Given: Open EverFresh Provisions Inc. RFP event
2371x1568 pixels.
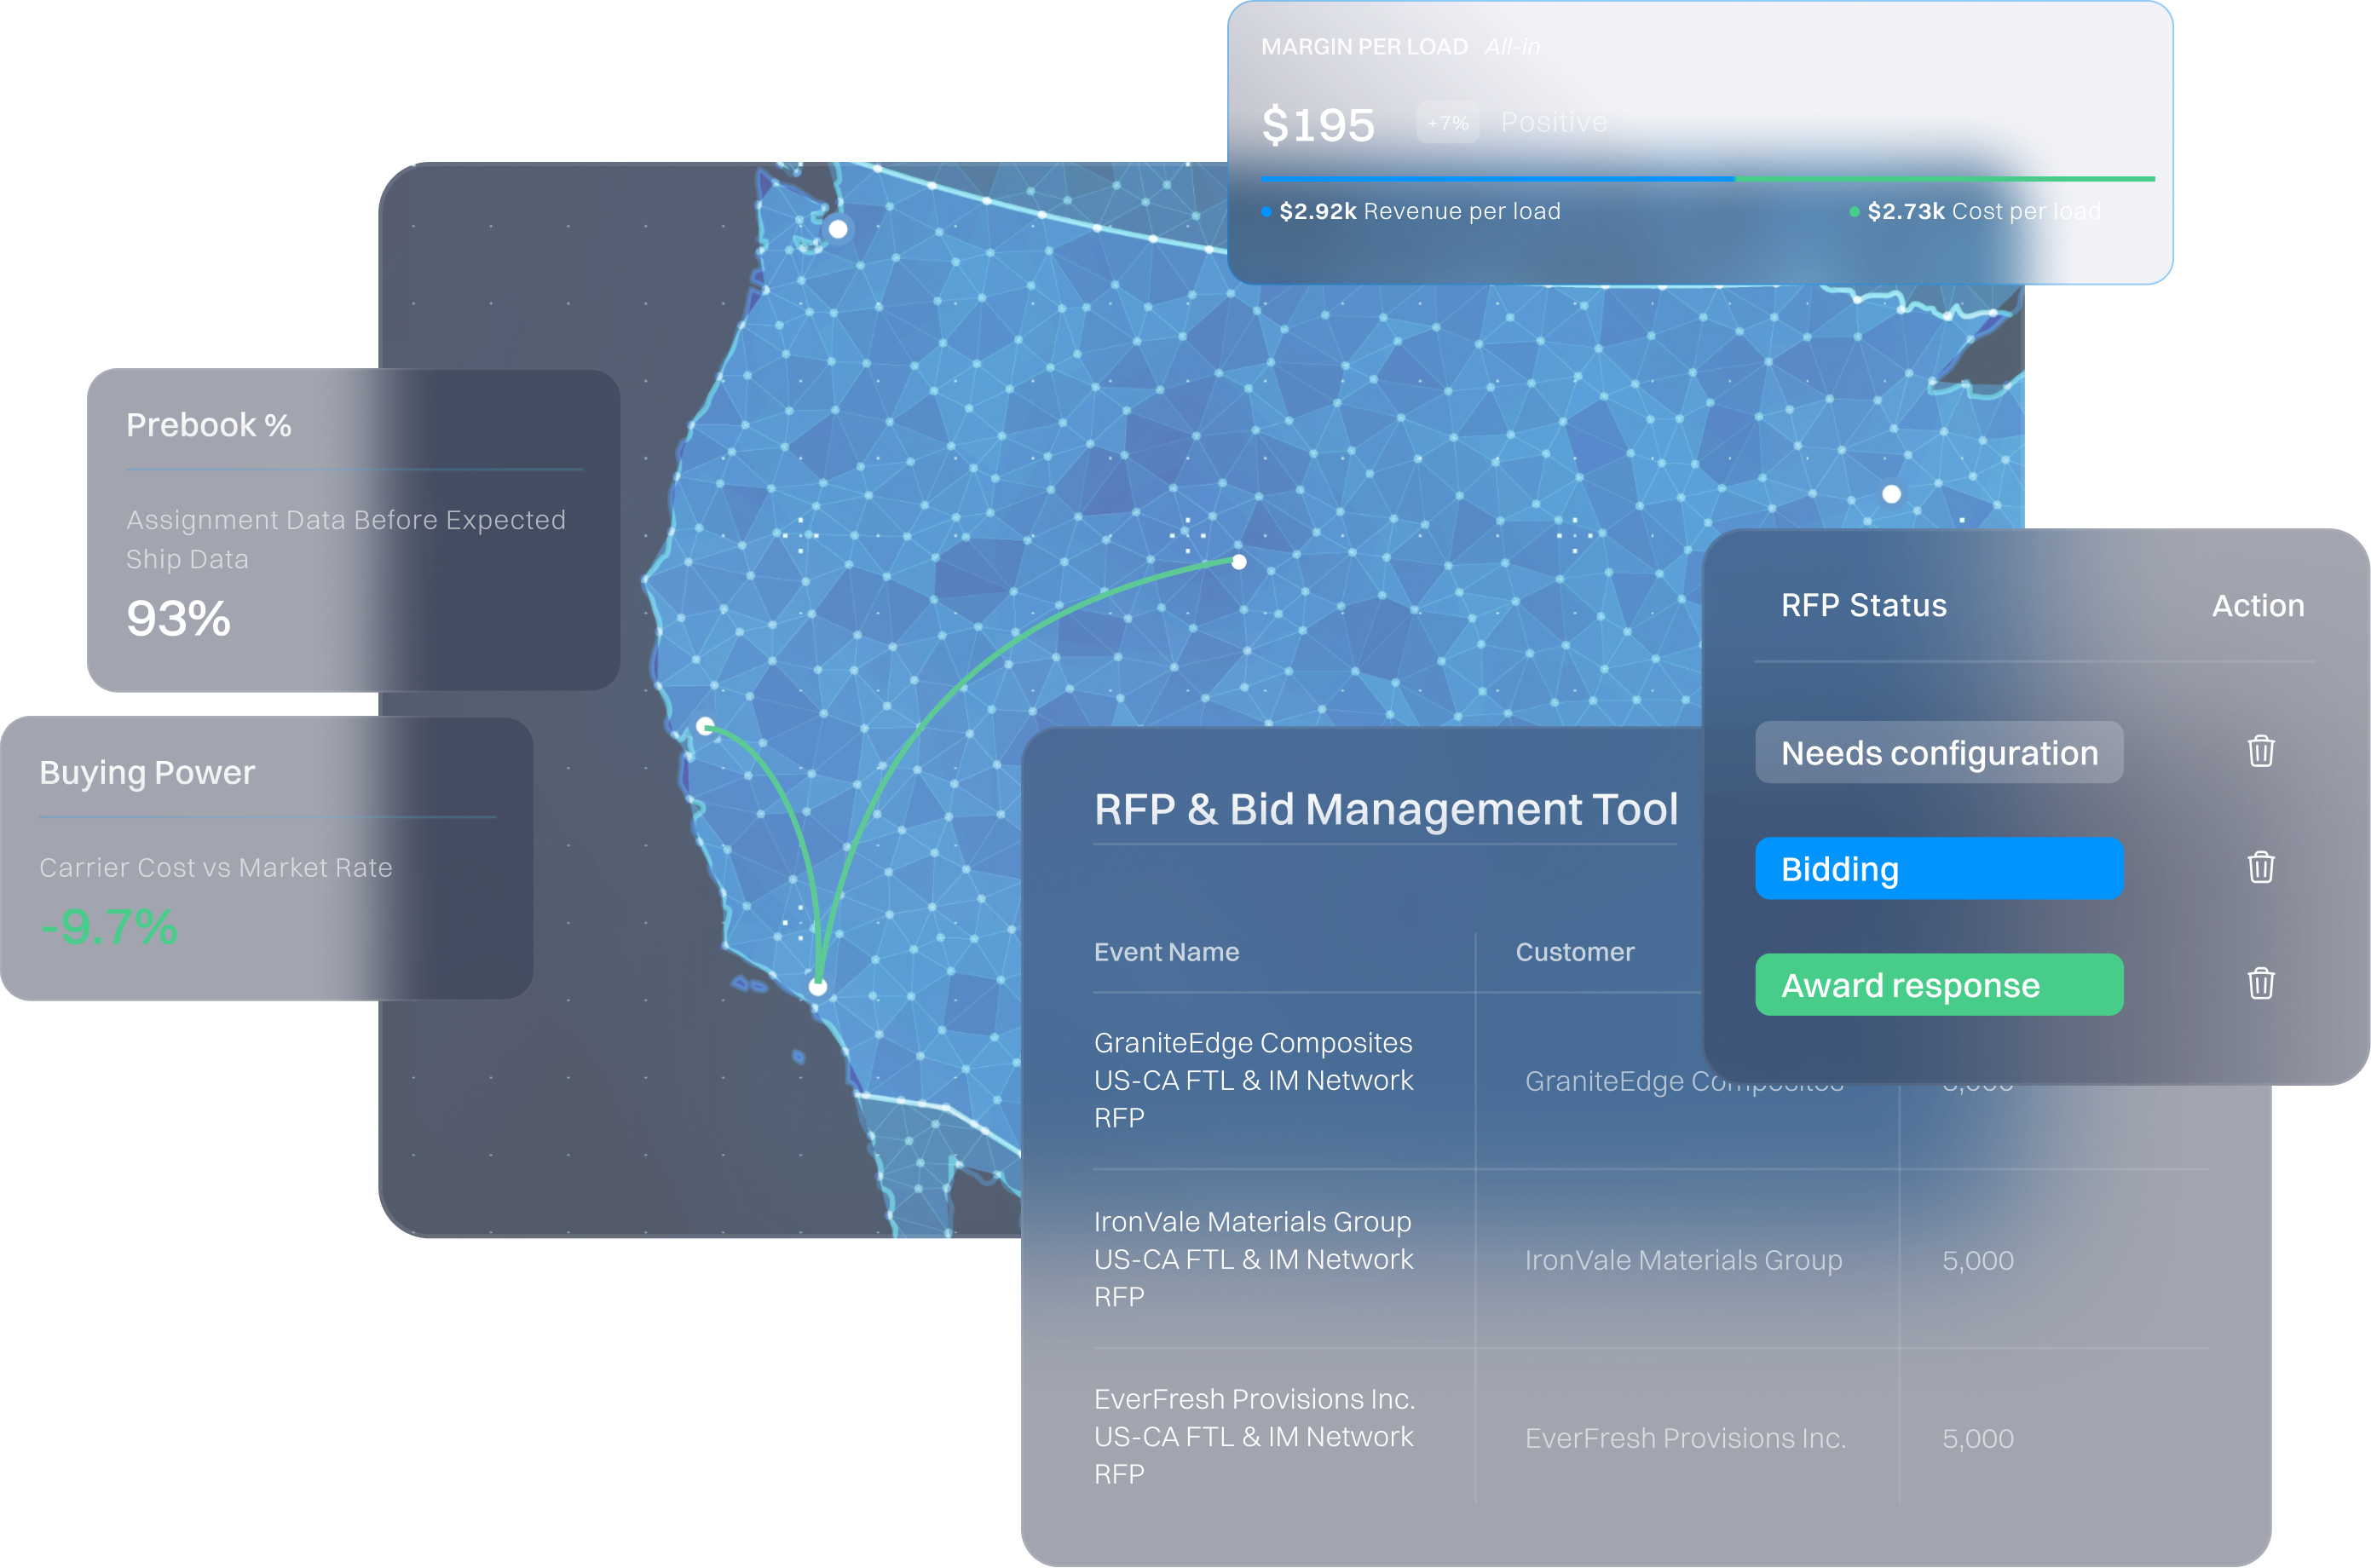Looking at the screenshot, I should click(1253, 1436).
